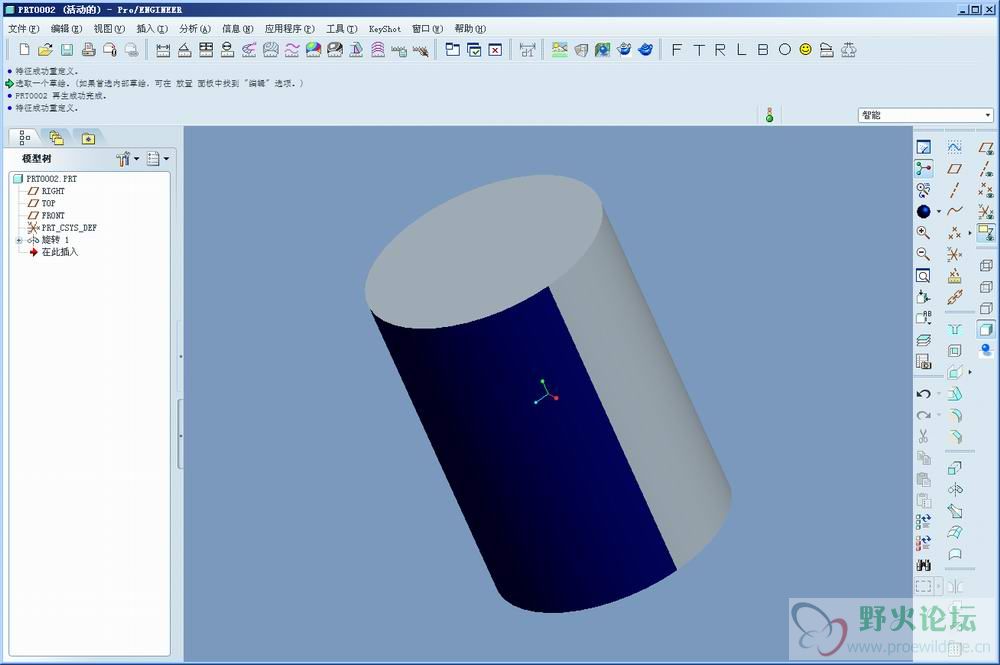Open the 应用程序 menu
Image resolution: width=1000 pixels, height=665 pixels.
point(290,29)
